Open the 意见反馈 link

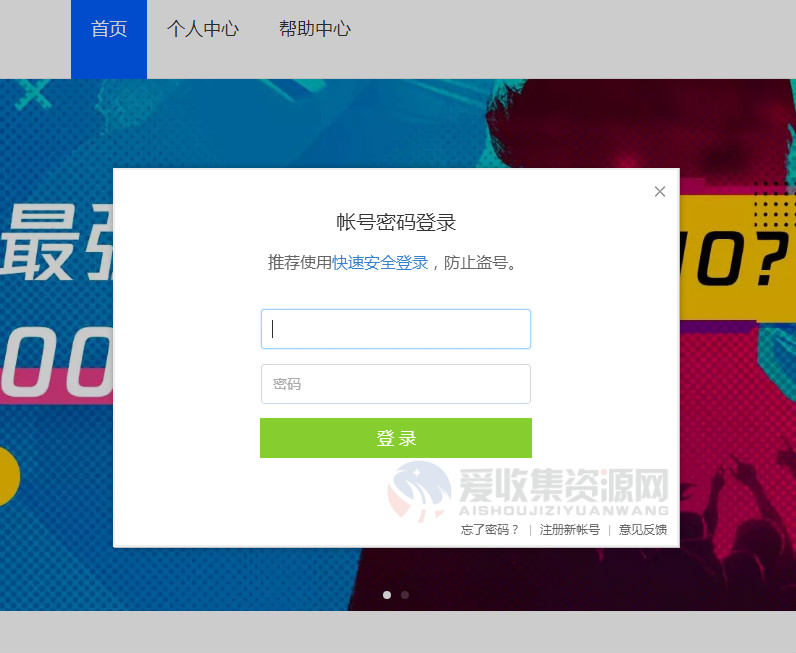(642, 530)
